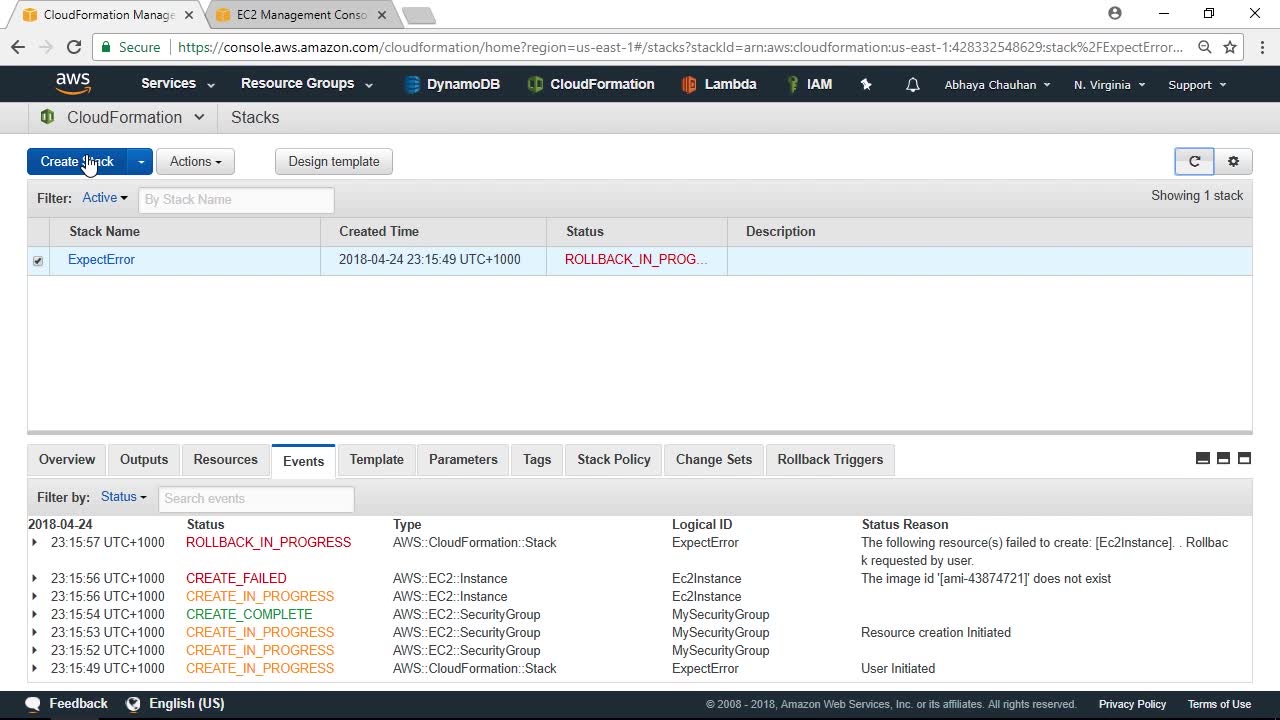The image size is (1280, 720).
Task: Switch to the Parameters tab
Action: pyautogui.click(x=463, y=460)
